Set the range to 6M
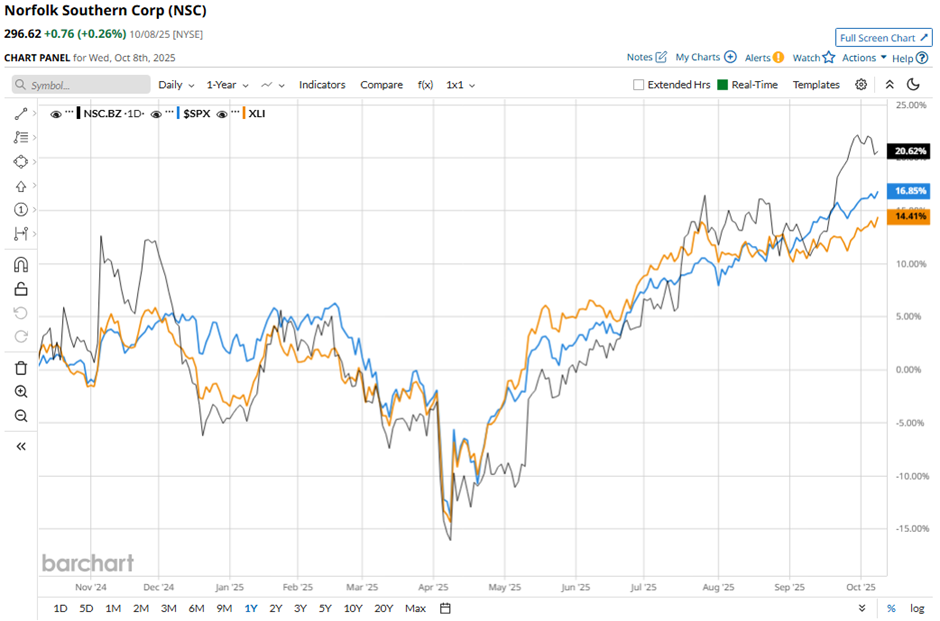 [x=196, y=608]
